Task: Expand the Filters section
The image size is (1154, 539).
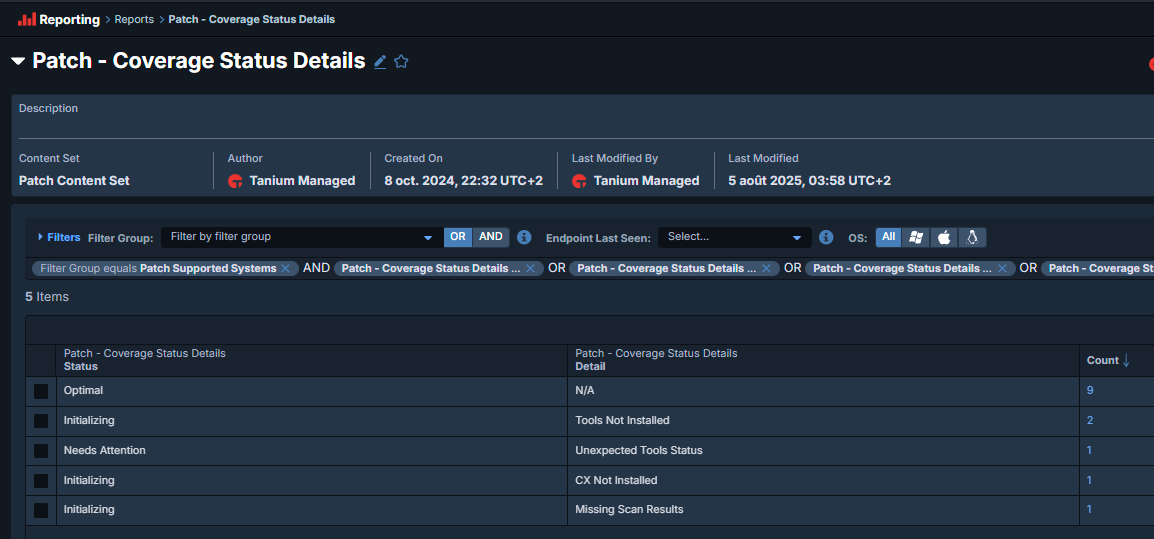Action: 58,237
